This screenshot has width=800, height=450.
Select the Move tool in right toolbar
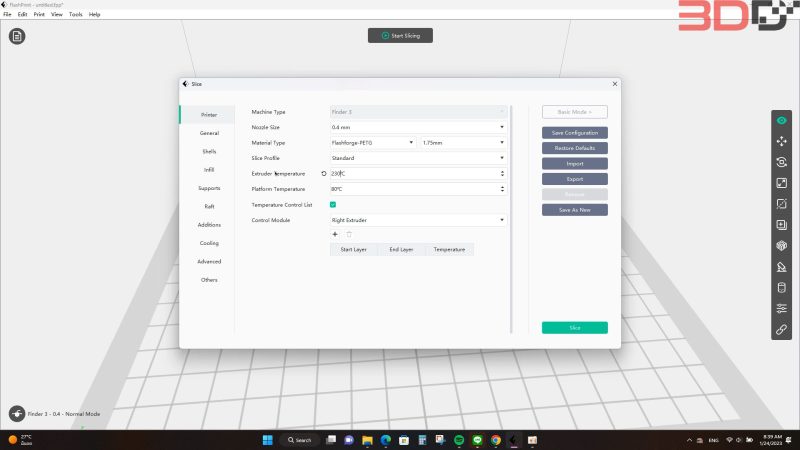pyautogui.click(x=781, y=141)
